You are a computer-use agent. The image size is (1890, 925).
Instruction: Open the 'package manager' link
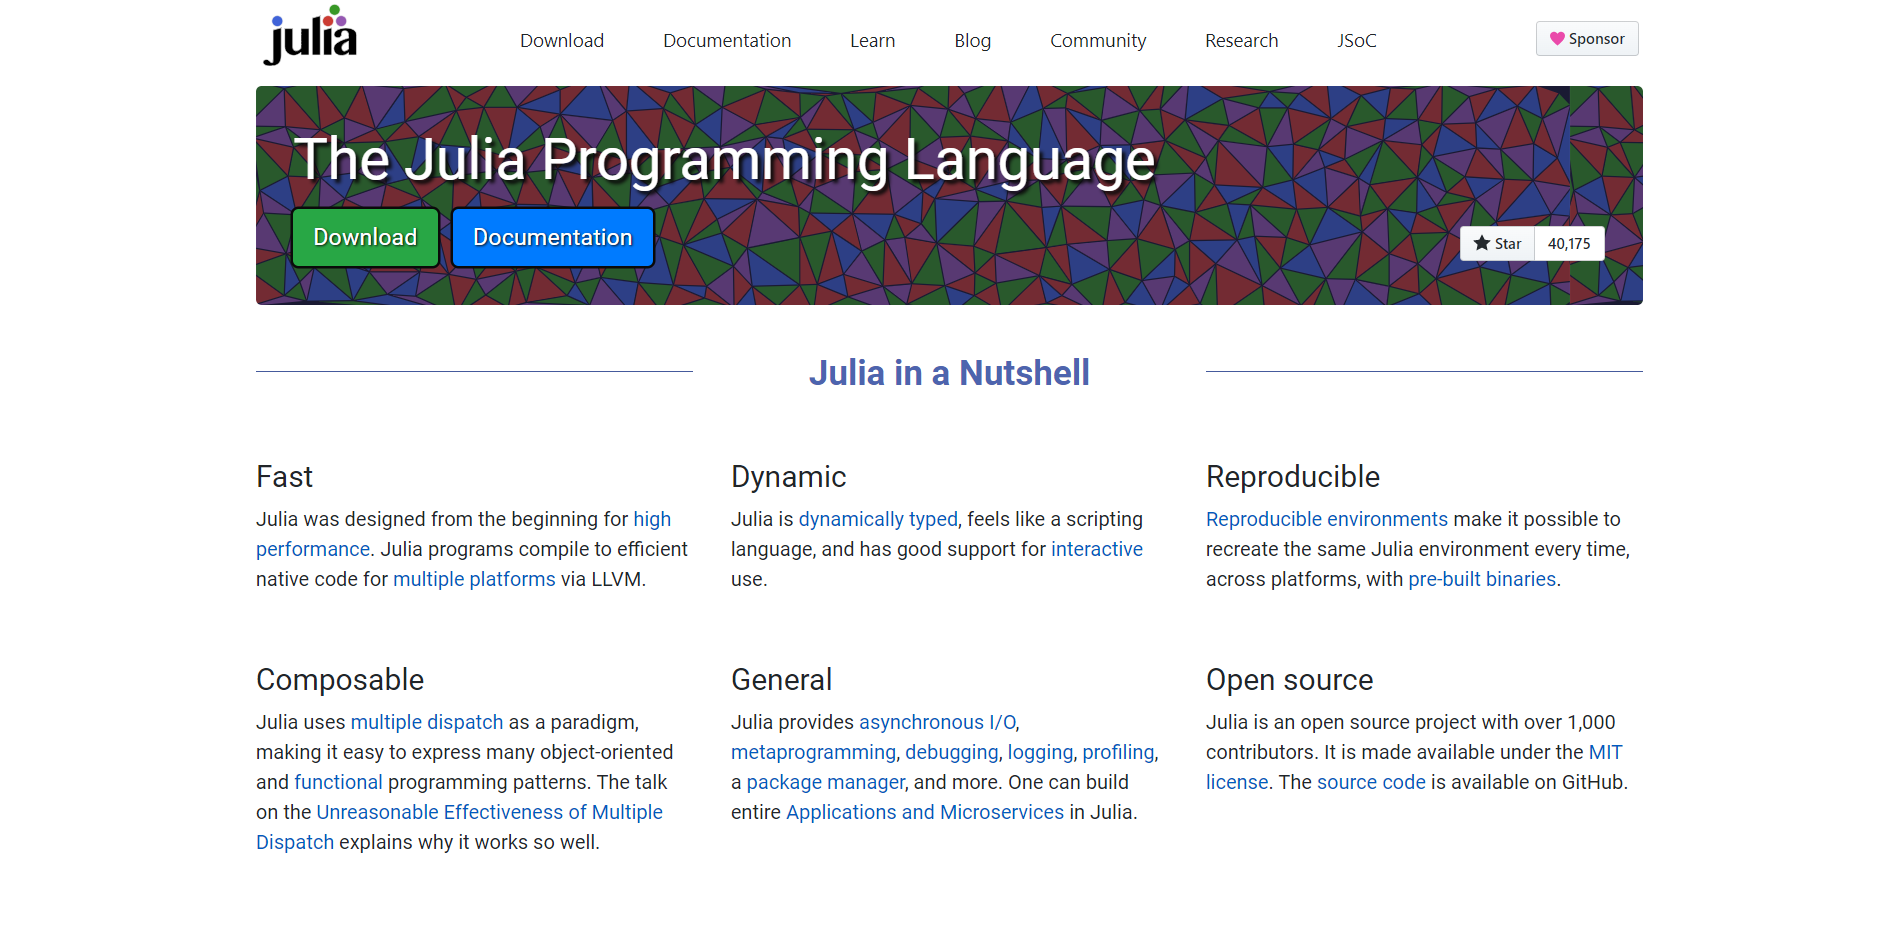[825, 782]
